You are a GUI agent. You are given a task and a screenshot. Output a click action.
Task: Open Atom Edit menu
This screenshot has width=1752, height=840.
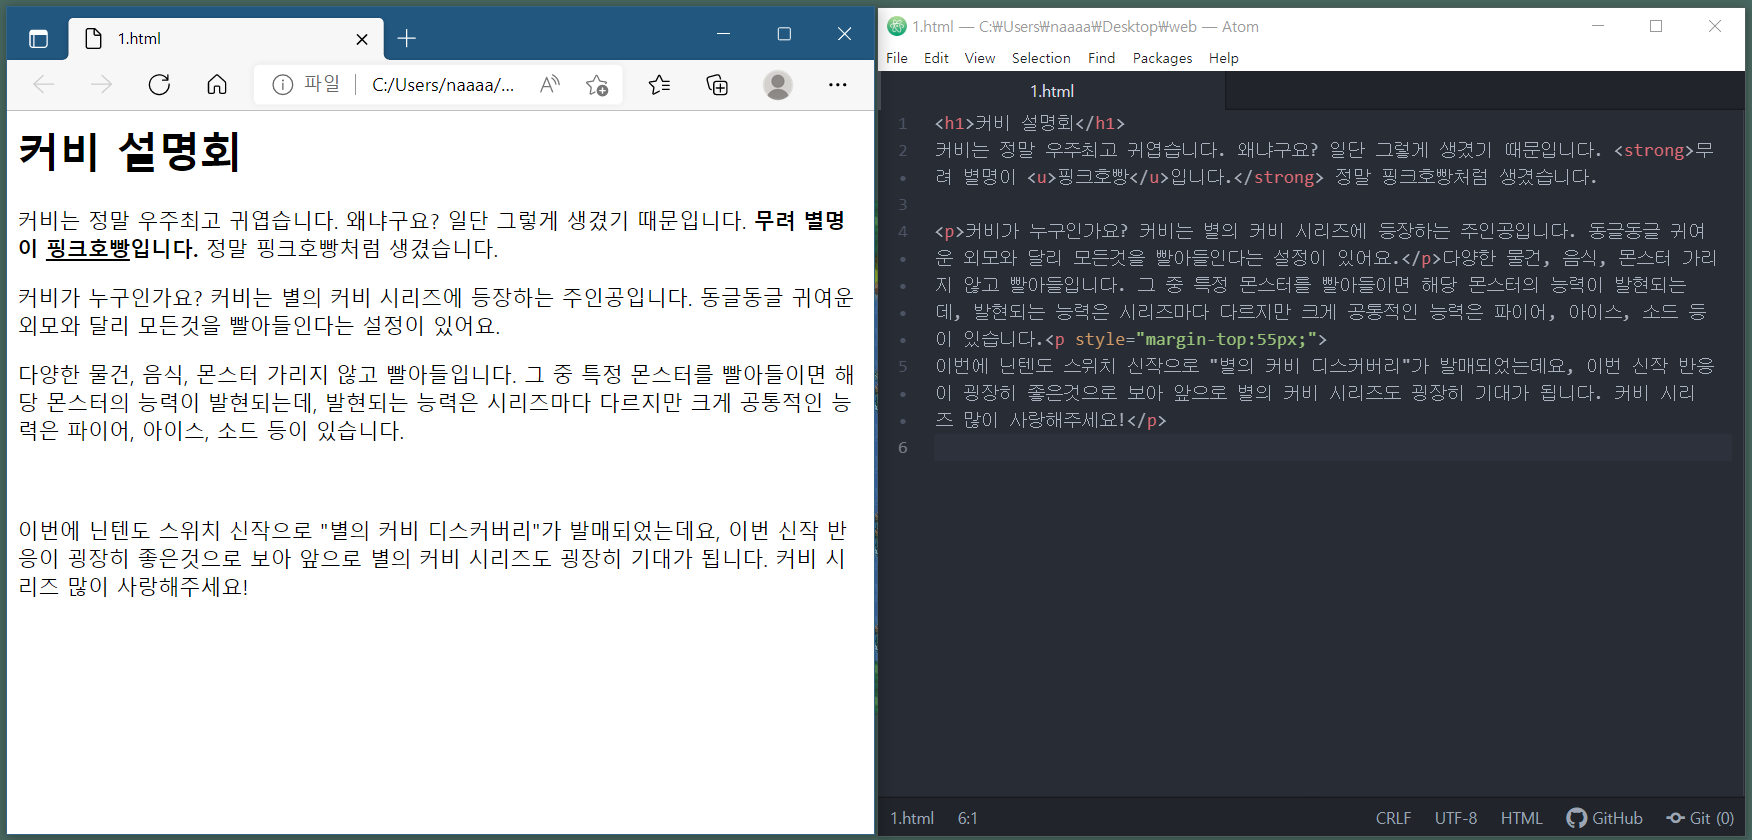click(x=936, y=58)
